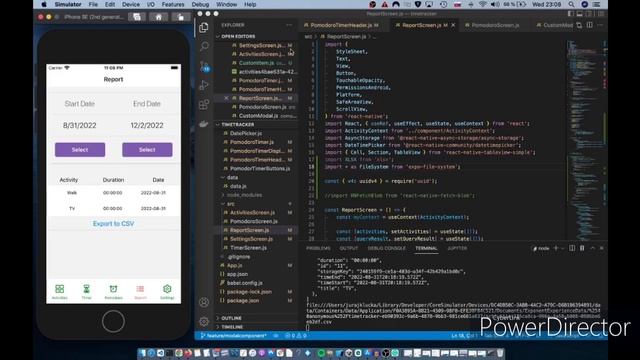Click the simulator screenshot toolbar button
Screen dimensions: 640x360
137,17
